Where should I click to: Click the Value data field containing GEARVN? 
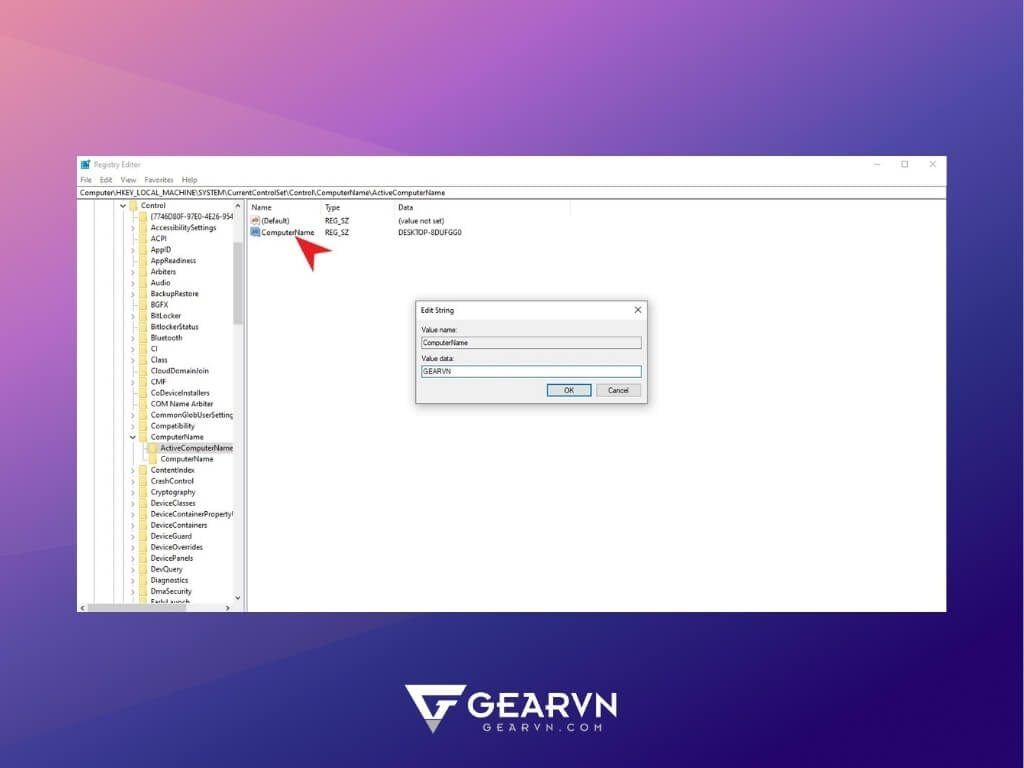530,372
